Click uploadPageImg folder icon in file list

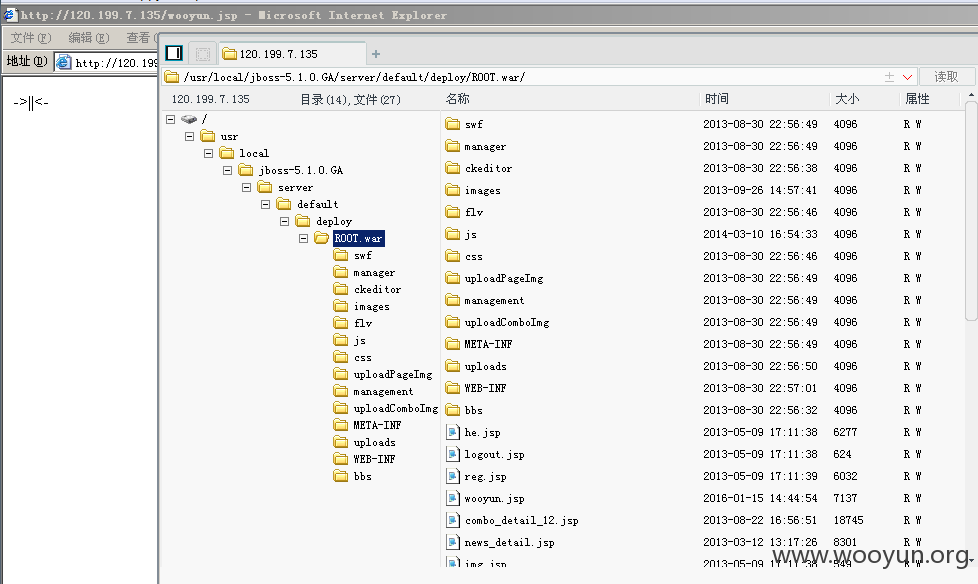[453, 278]
